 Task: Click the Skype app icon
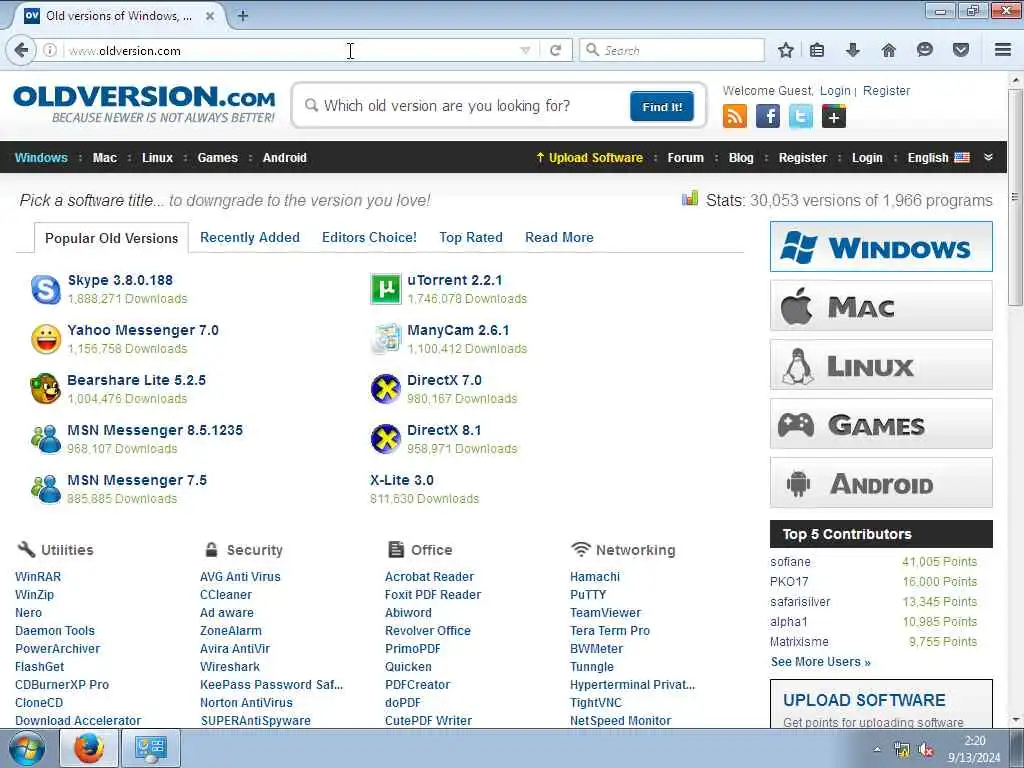(46, 289)
